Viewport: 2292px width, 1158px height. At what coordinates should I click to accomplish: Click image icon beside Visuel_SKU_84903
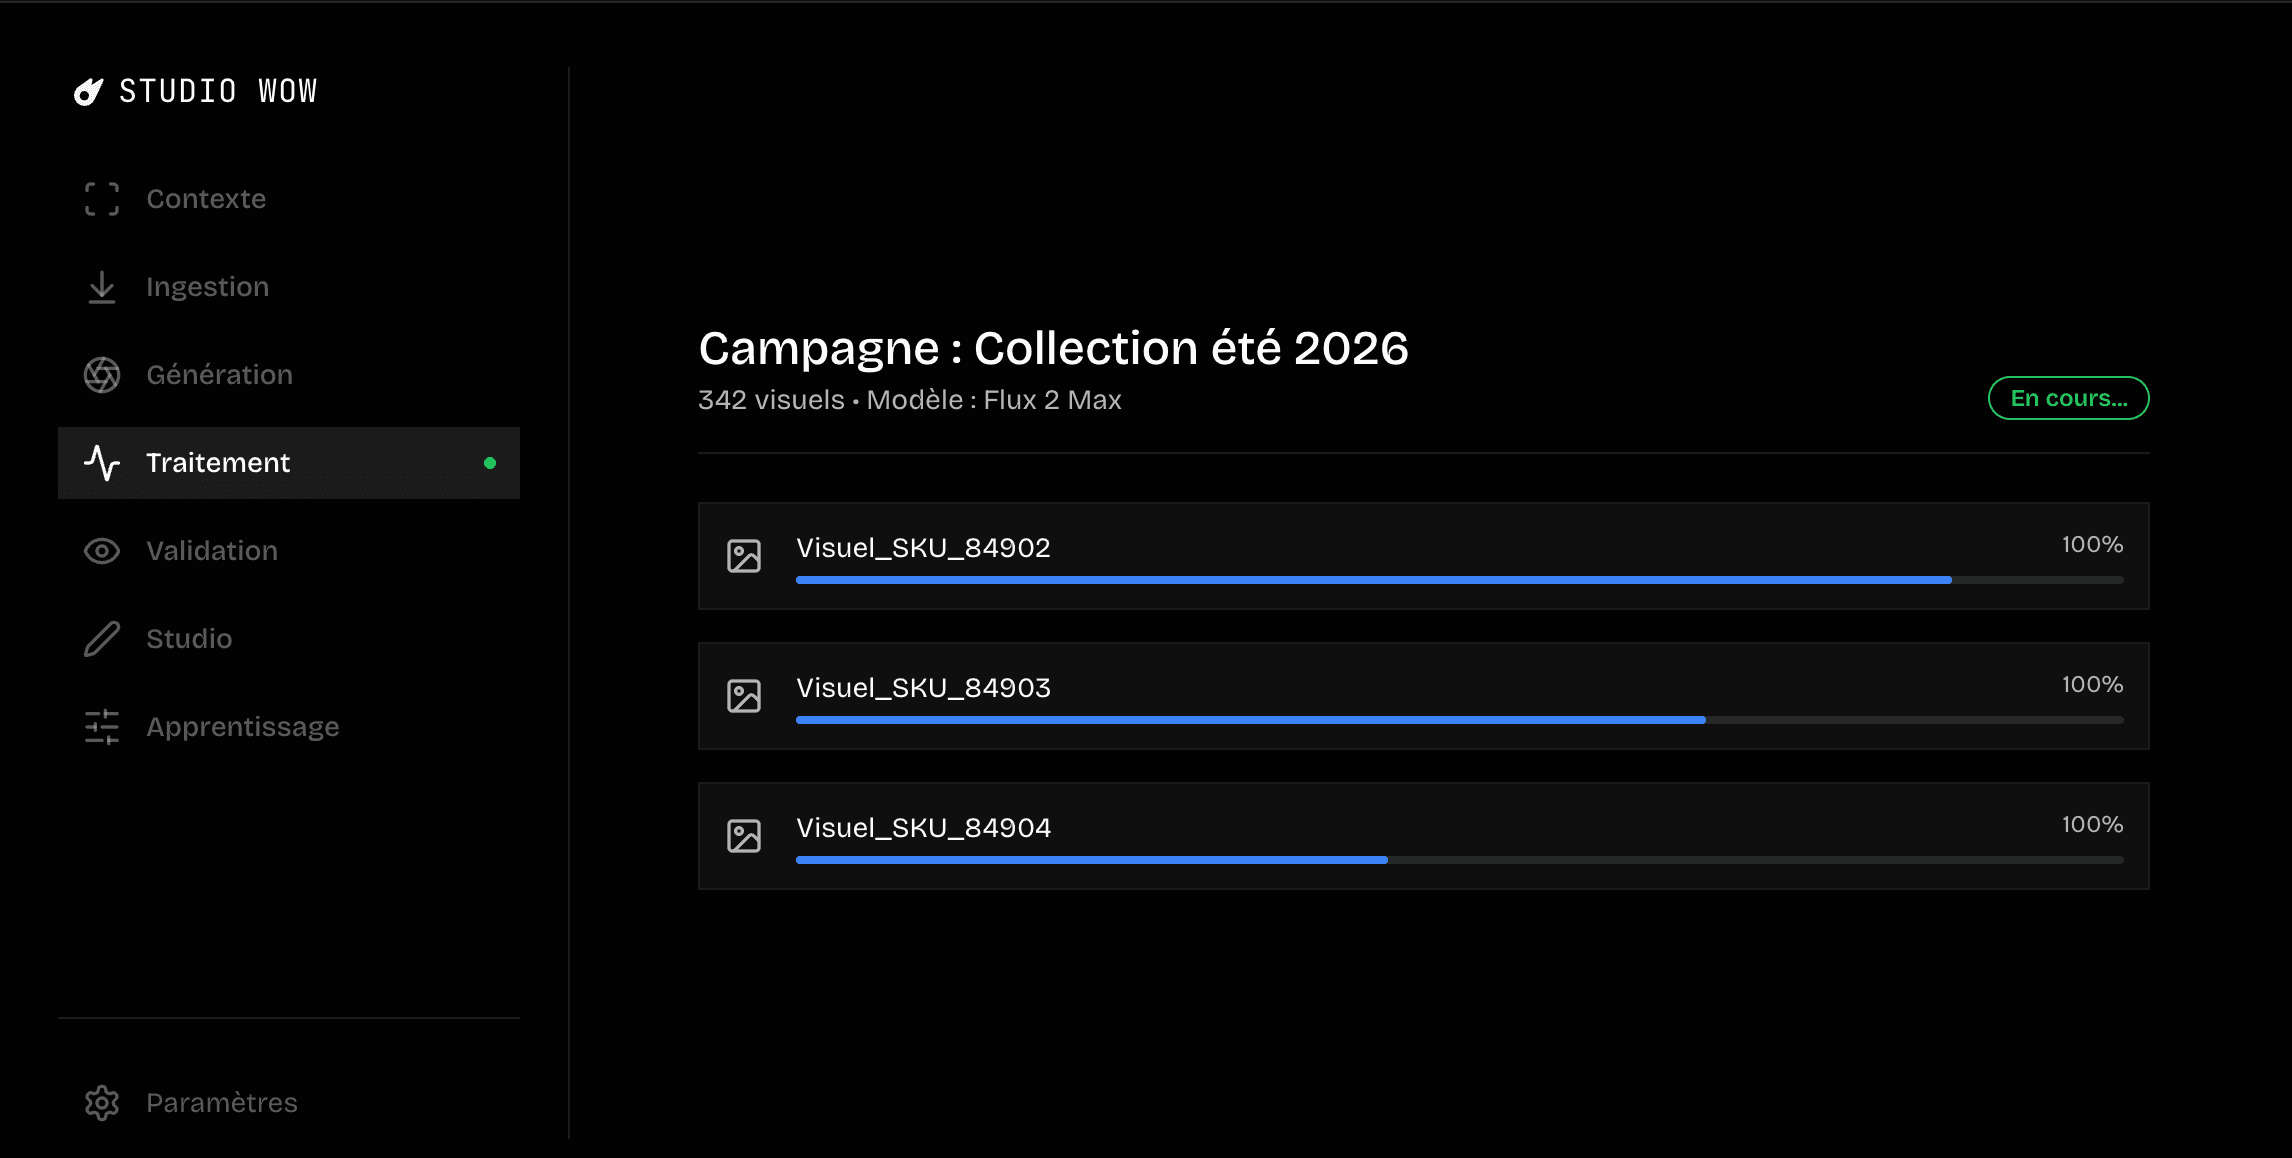pos(744,696)
